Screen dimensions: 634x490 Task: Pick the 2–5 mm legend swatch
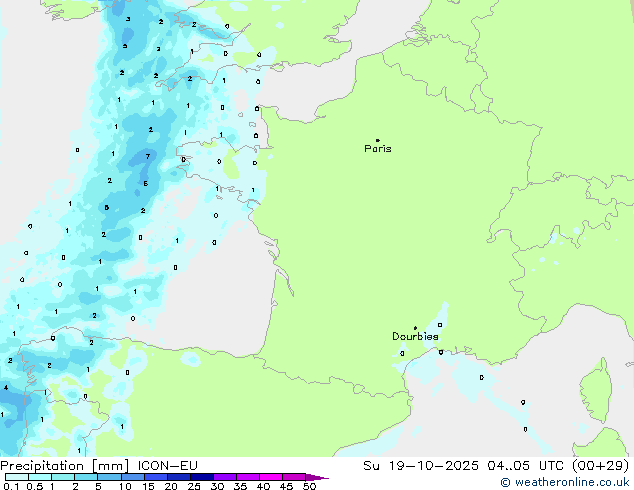86,477
